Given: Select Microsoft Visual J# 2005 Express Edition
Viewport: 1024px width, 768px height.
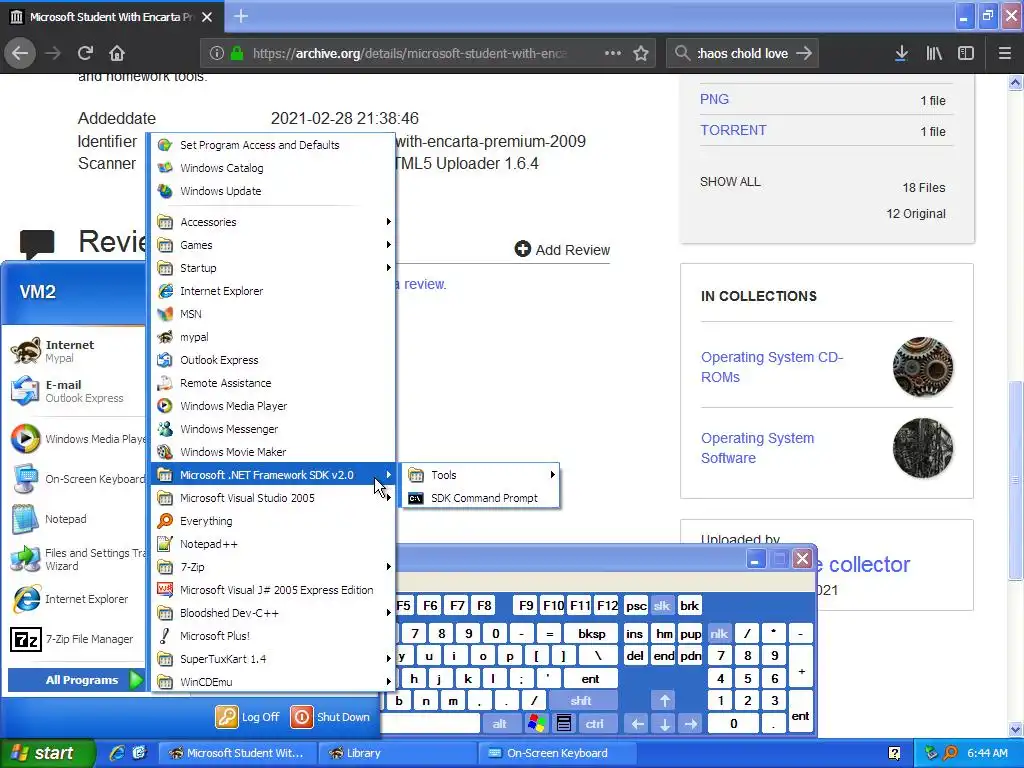Looking at the screenshot, I should [x=274, y=590].
